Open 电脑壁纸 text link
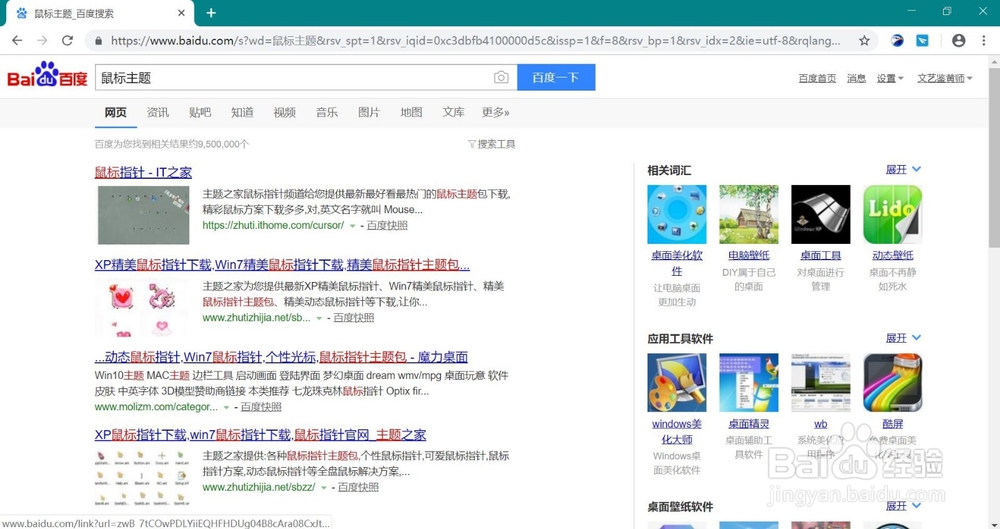 pos(749,255)
